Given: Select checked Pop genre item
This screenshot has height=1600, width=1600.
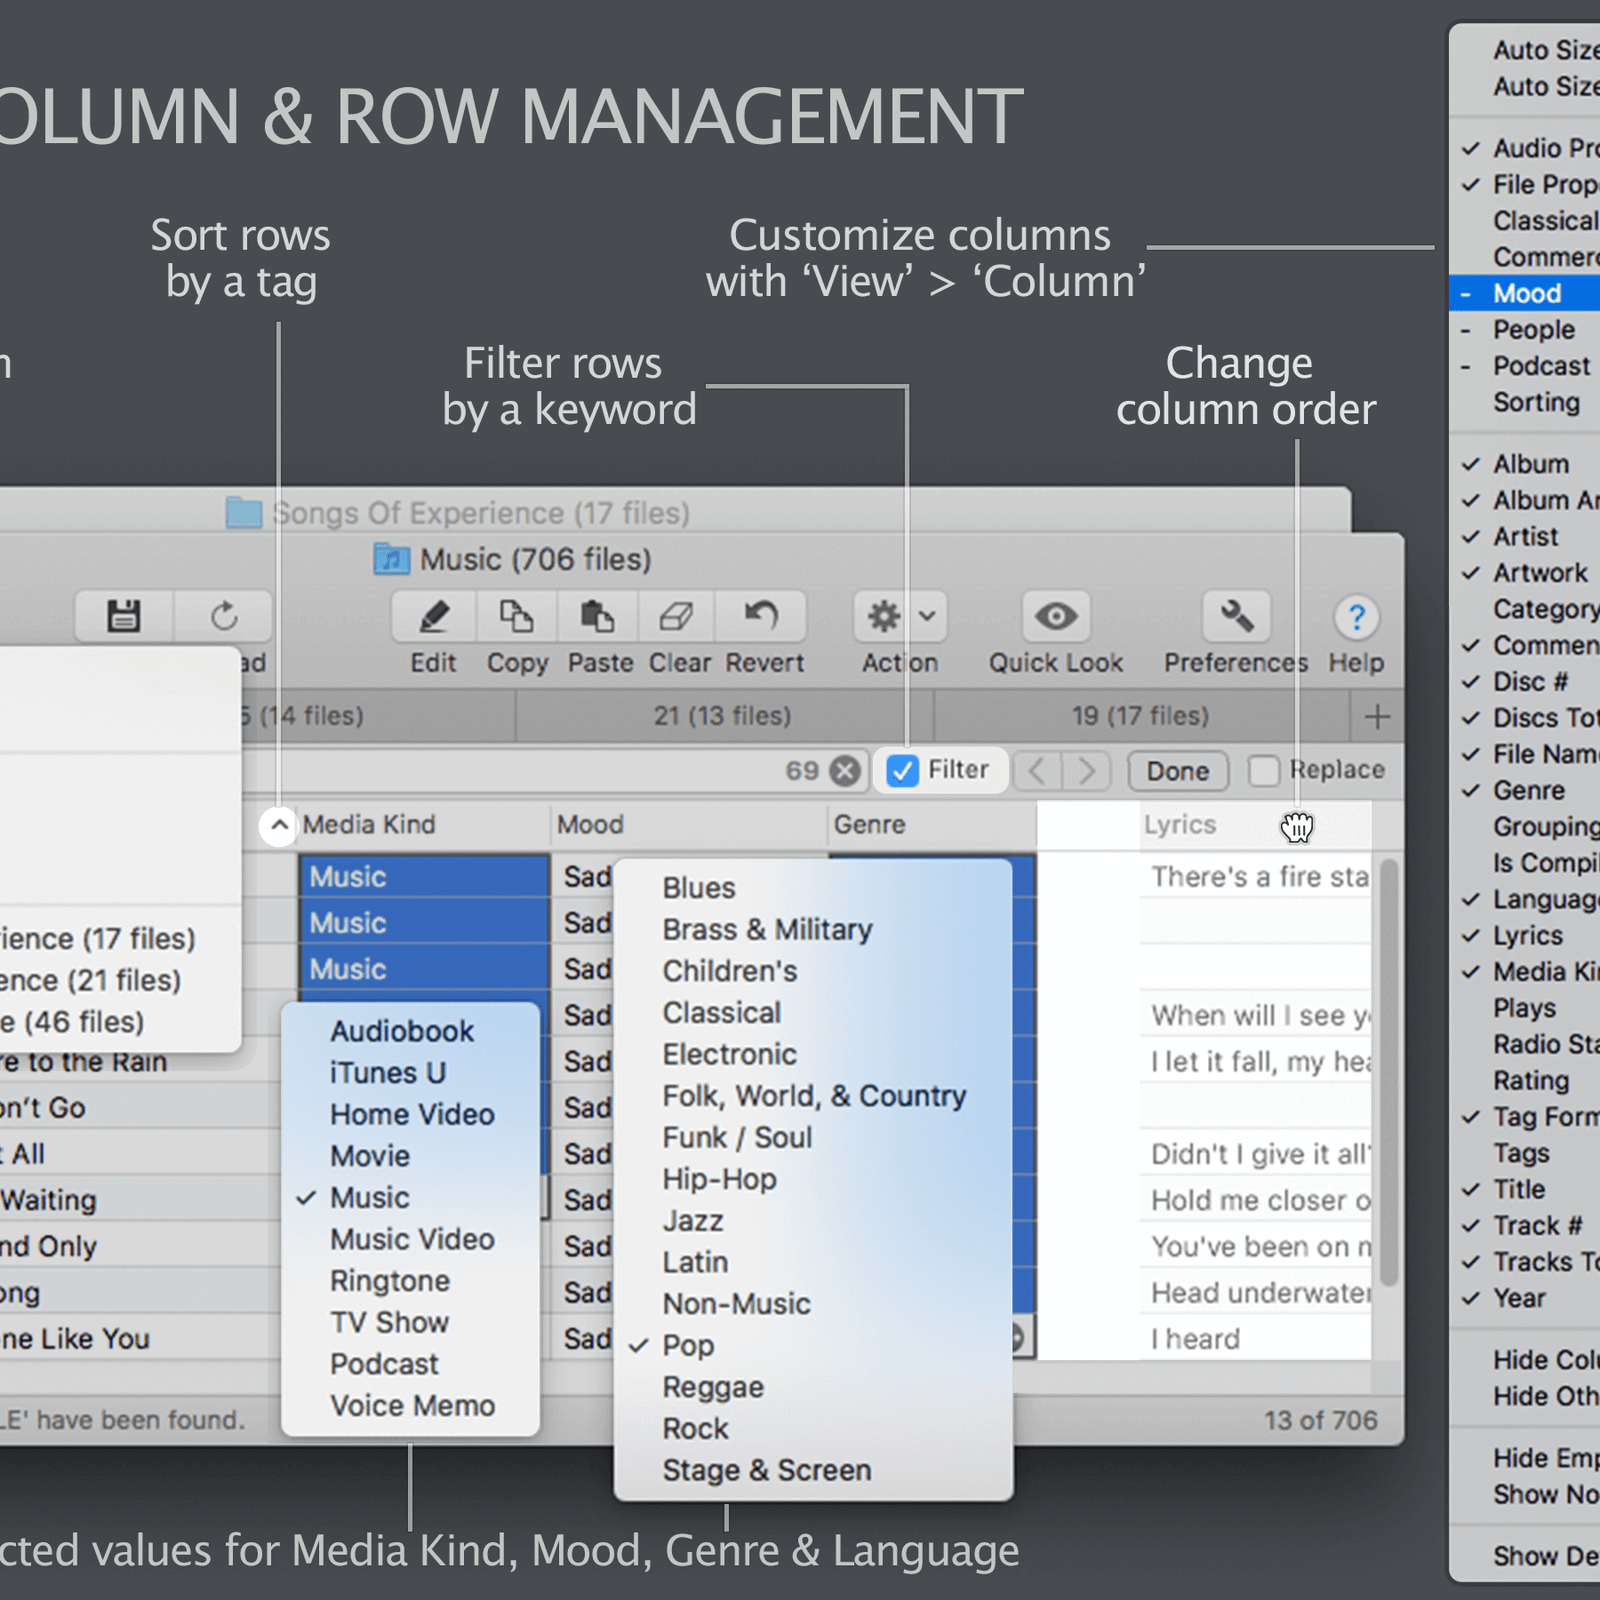Looking at the screenshot, I should [x=813, y=1346].
